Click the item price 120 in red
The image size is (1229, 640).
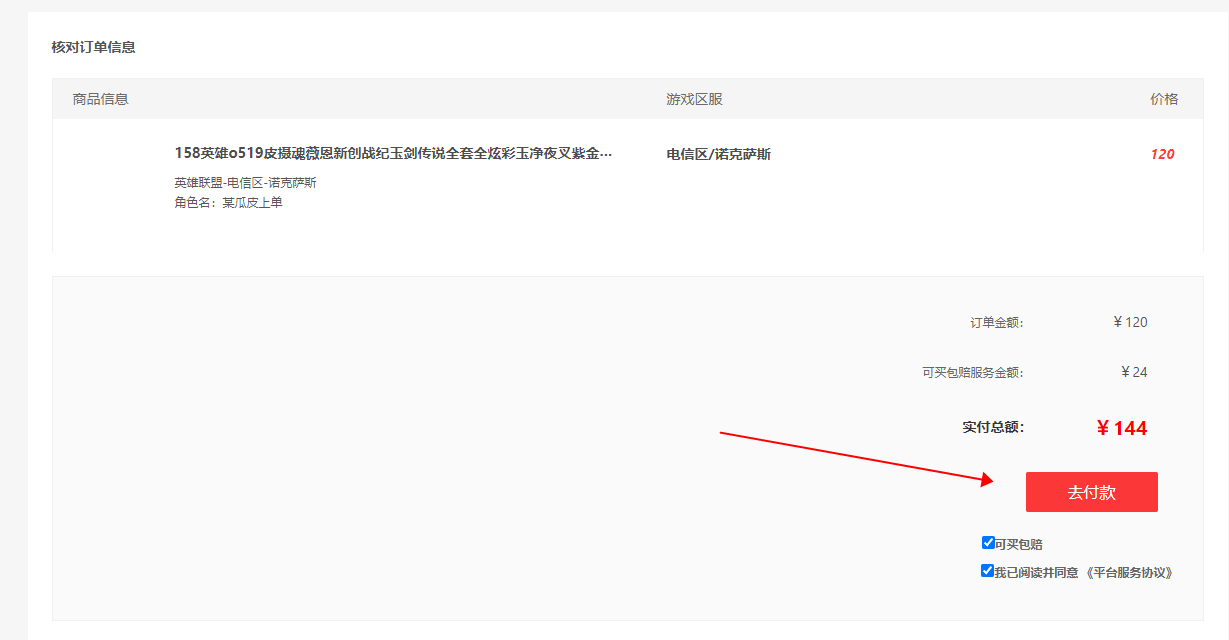(1162, 154)
